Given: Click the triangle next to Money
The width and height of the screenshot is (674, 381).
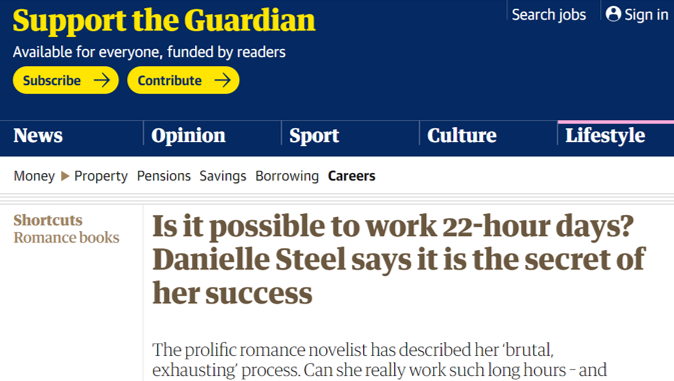Looking at the screenshot, I should click(x=65, y=176).
